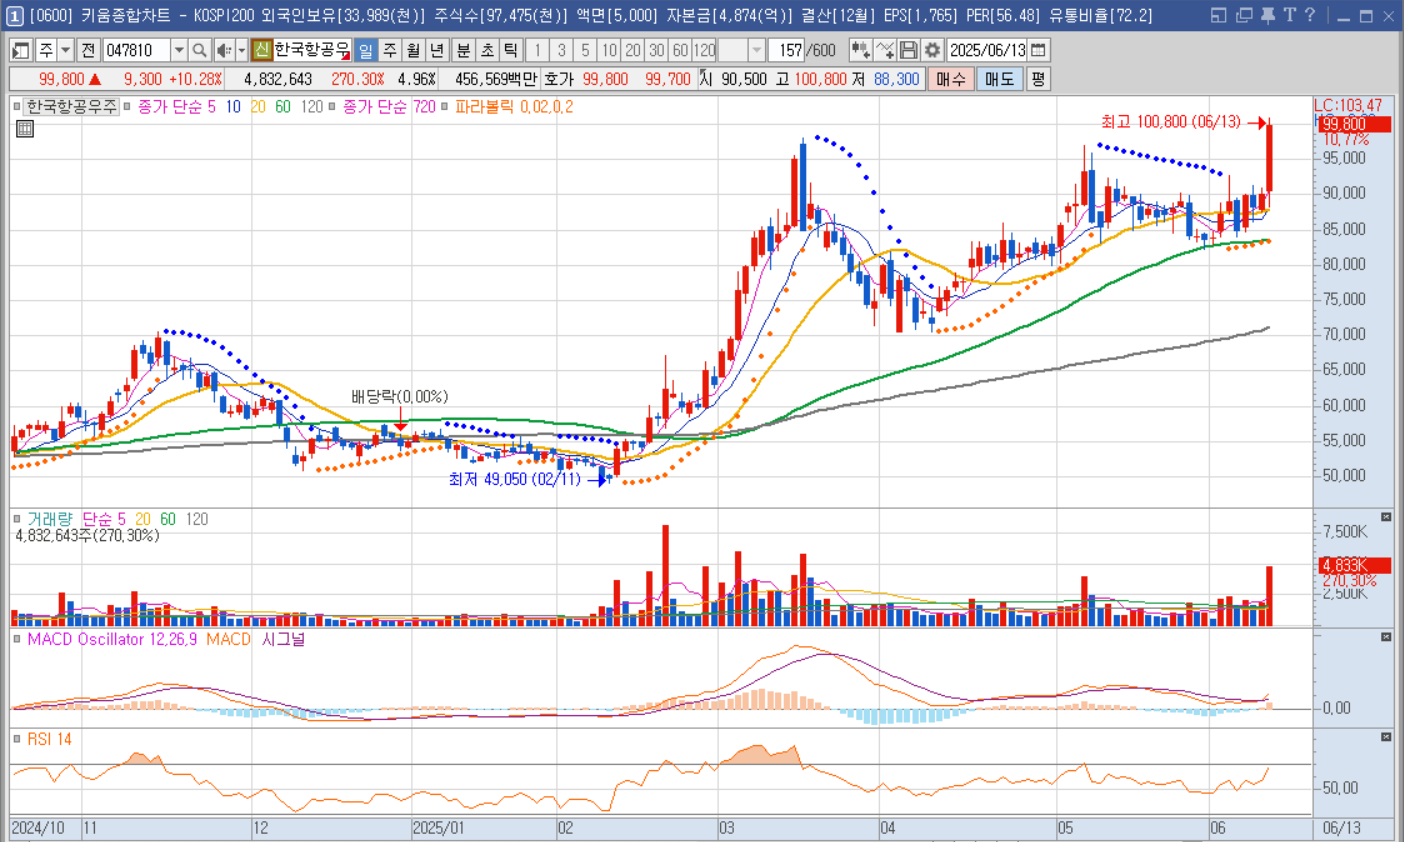Image resolution: width=1404 pixels, height=842 pixels.
Task: Click the T font size icon
Action: pos(1289,15)
